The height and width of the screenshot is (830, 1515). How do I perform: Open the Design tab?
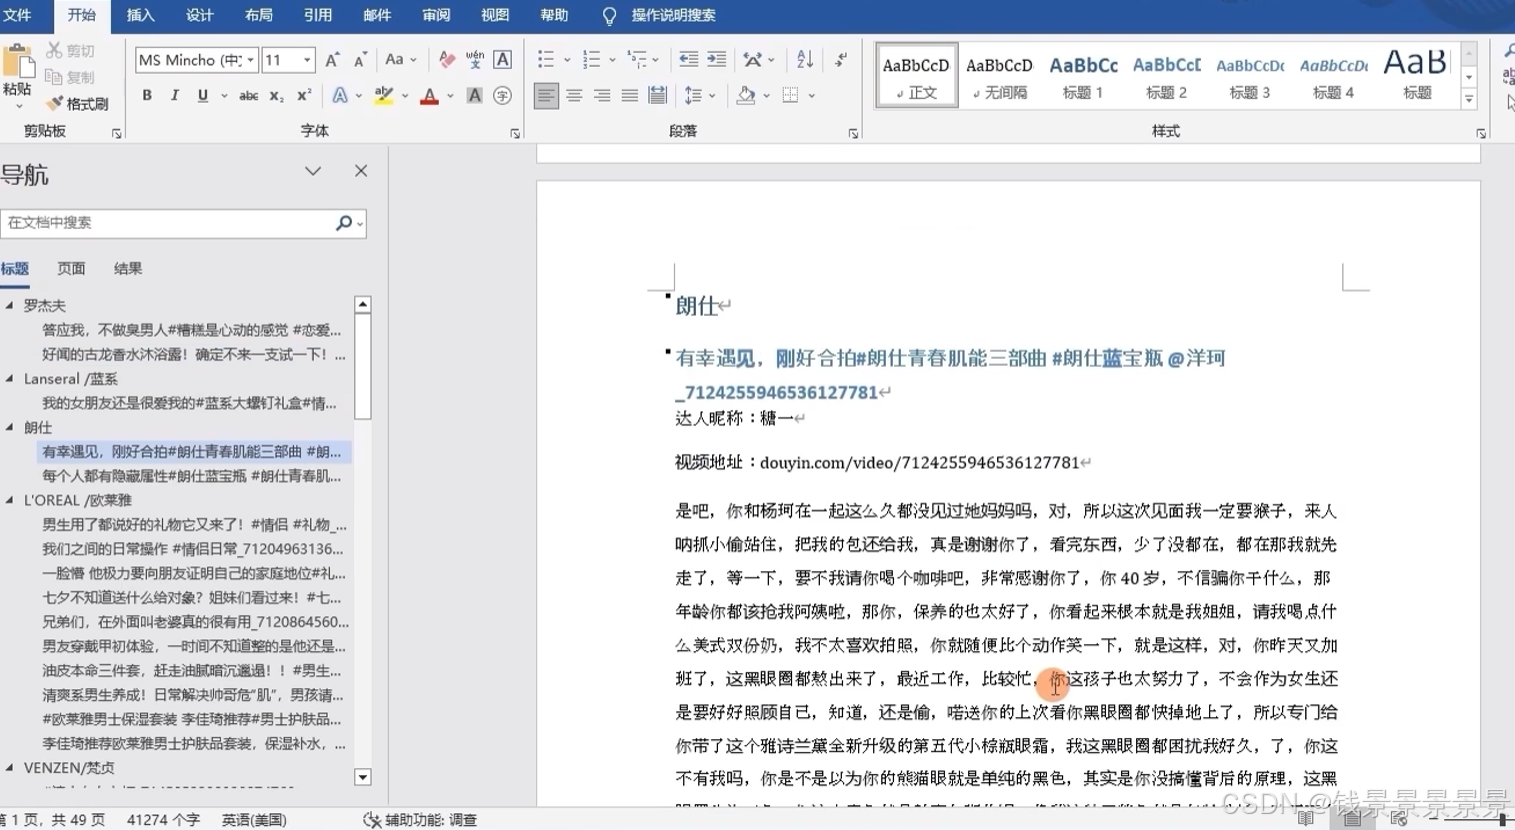click(x=200, y=15)
